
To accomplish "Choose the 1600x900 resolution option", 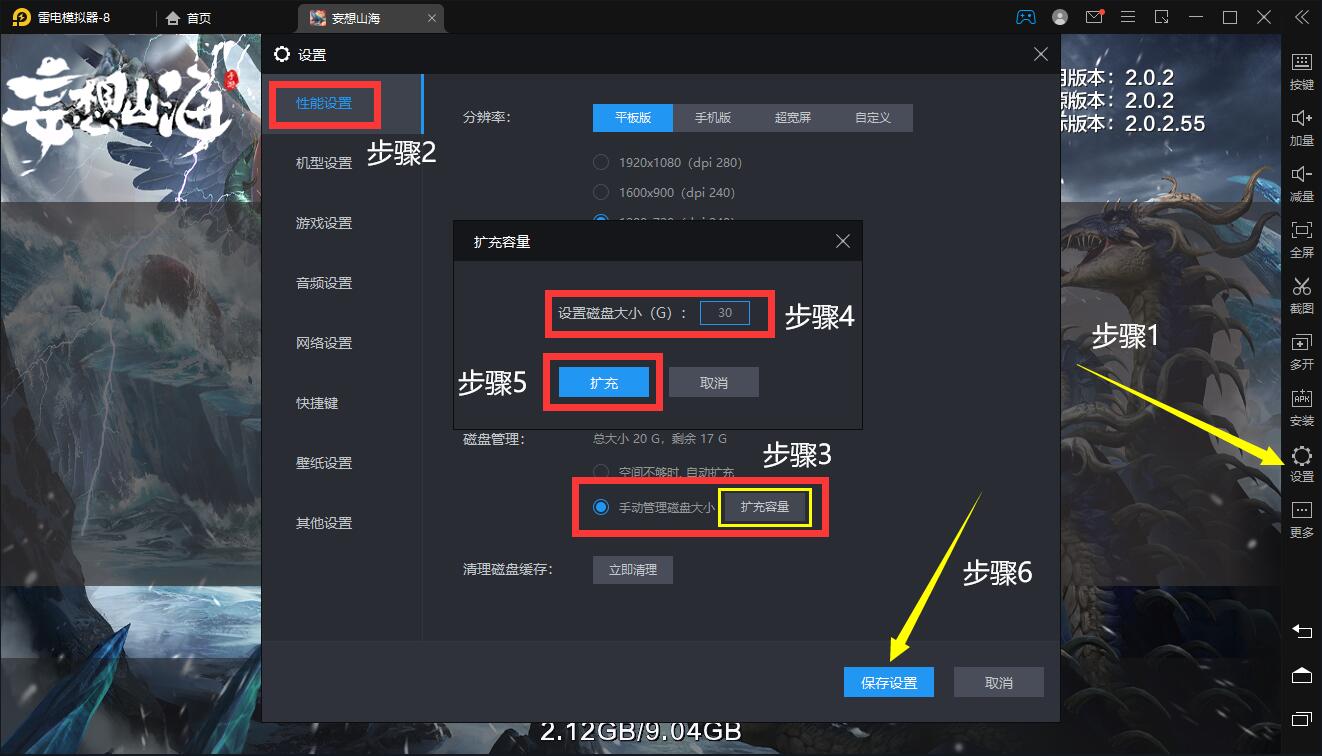I will (x=601, y=192).
